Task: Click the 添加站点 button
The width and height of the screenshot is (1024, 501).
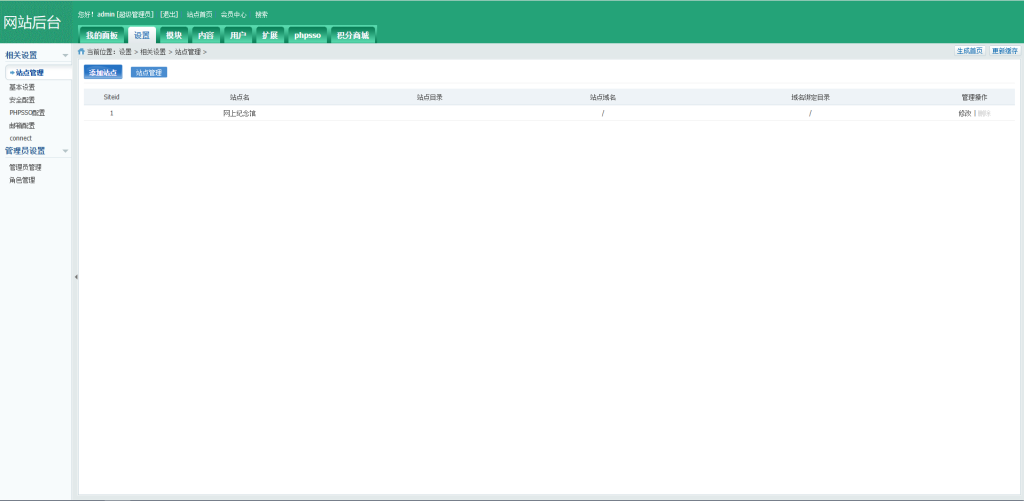Action: [x=103, y=73]
